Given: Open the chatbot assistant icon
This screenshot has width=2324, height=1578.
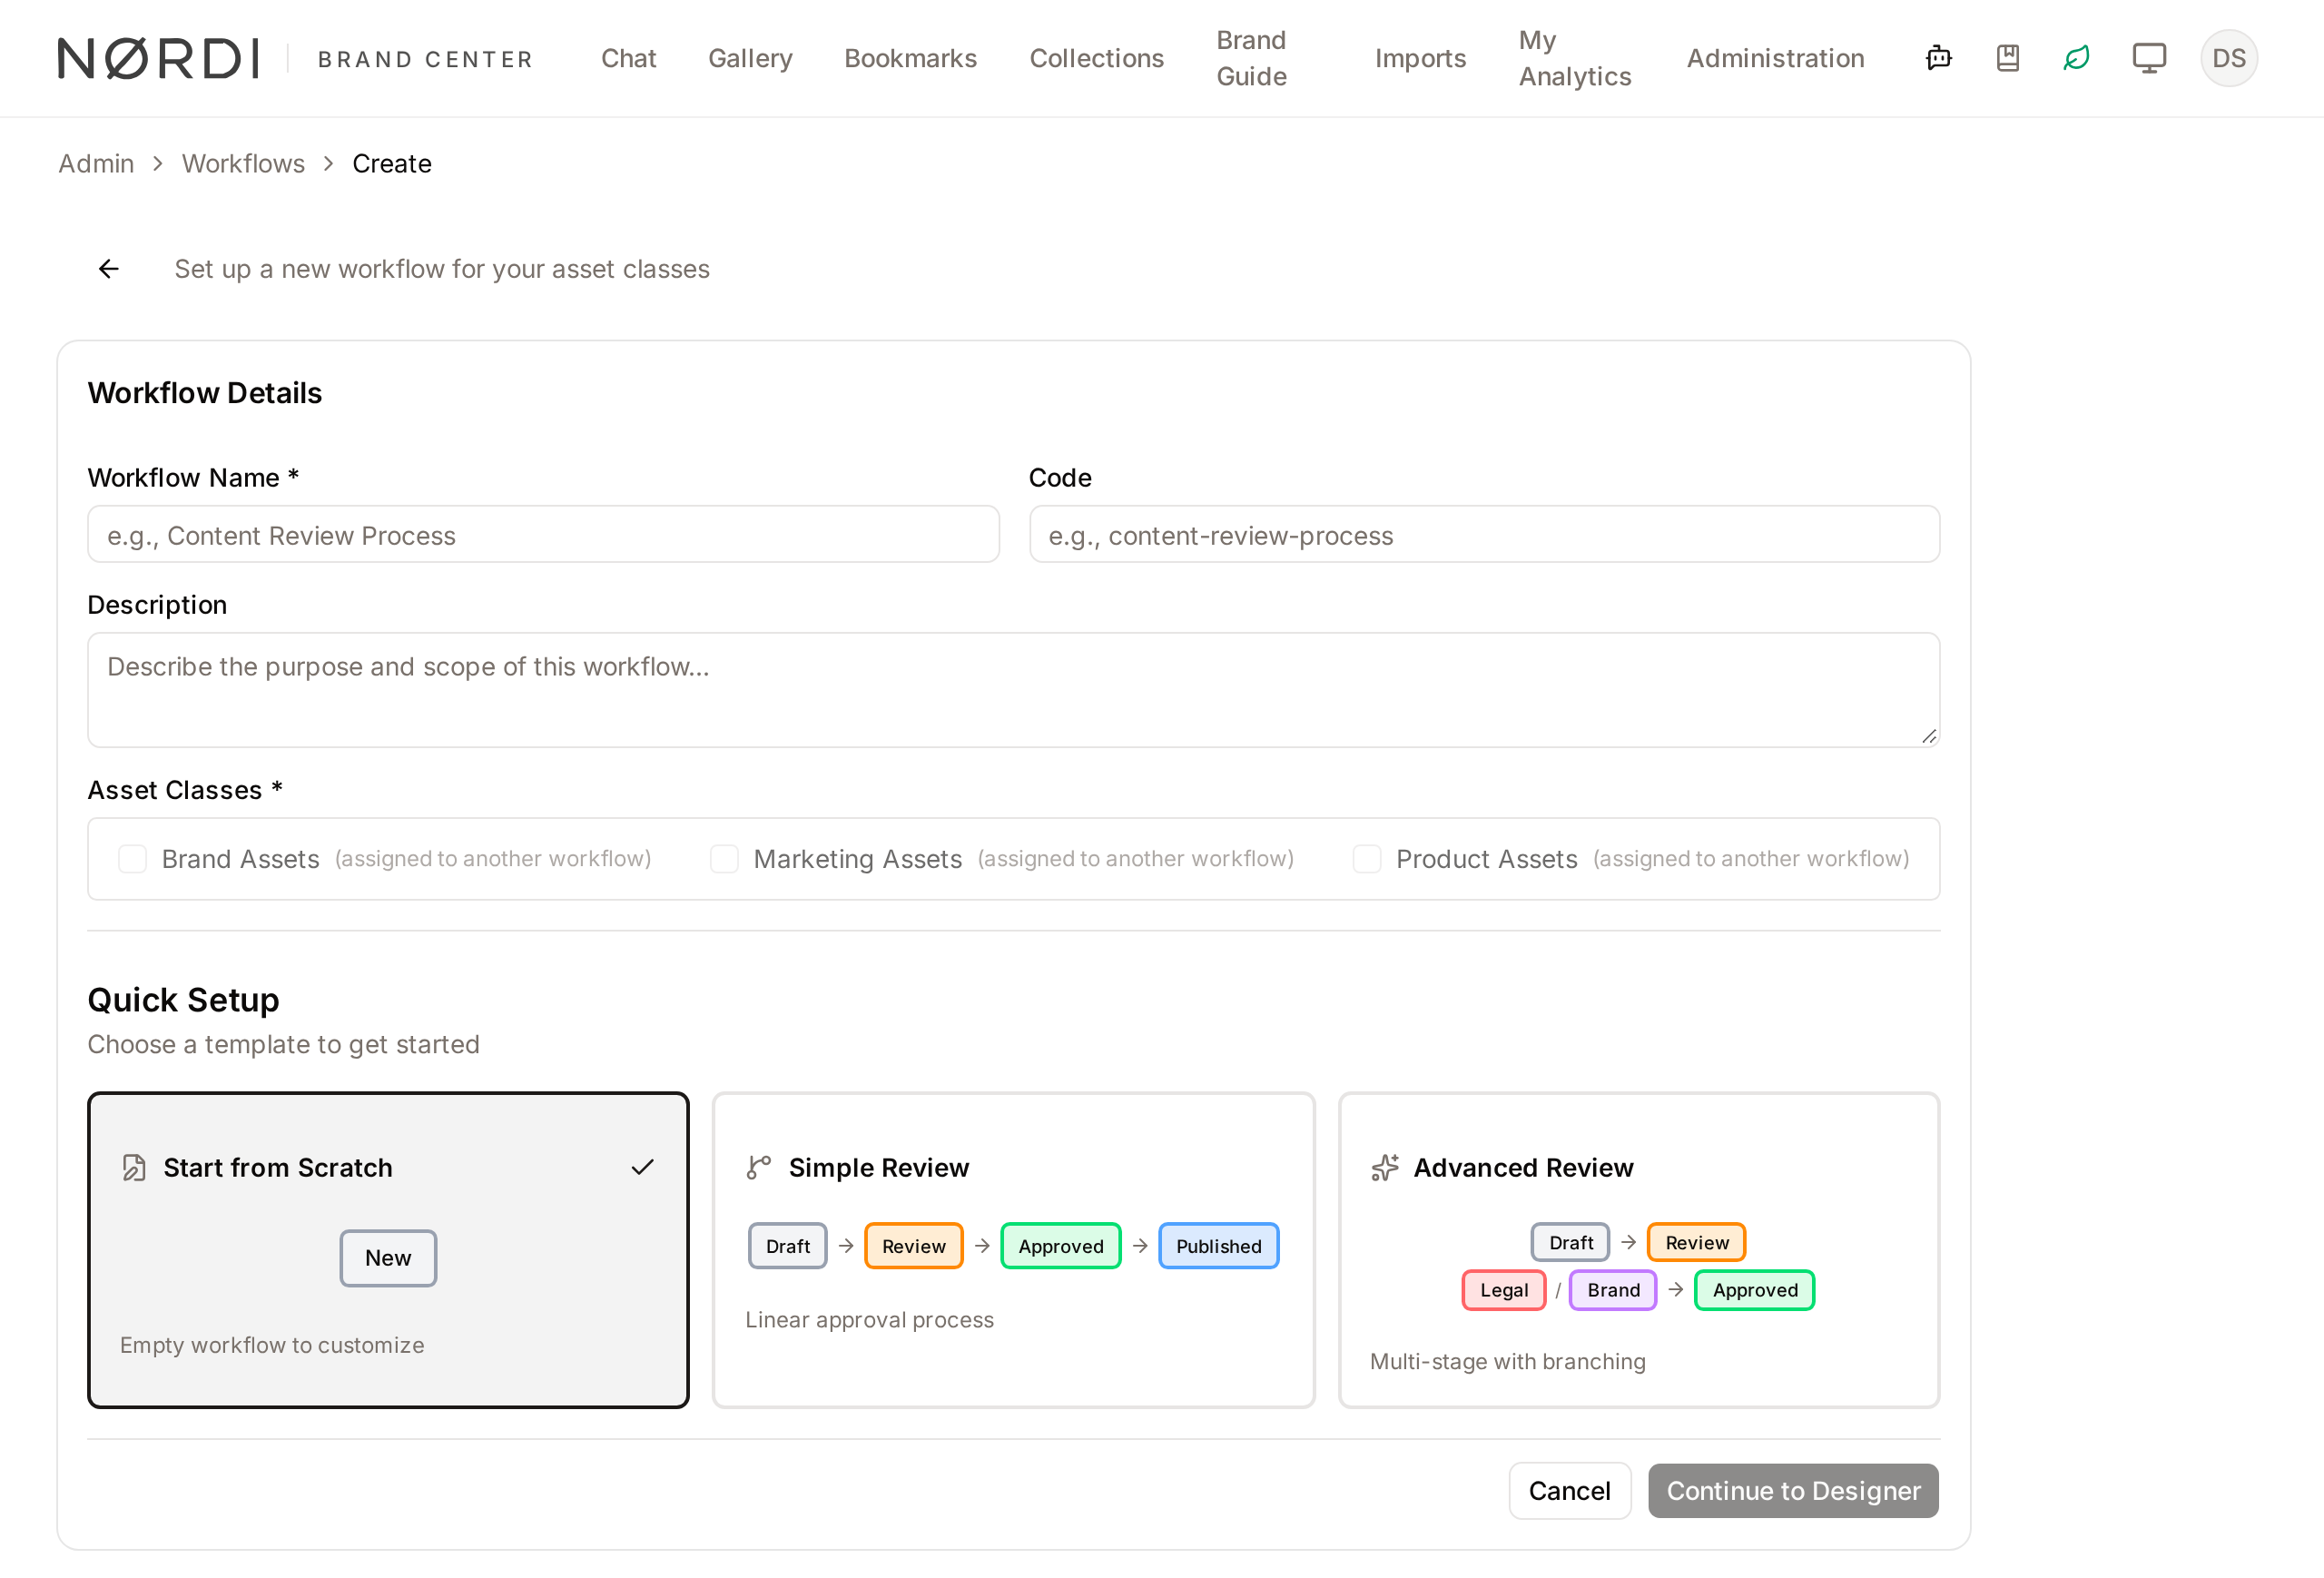Looking at the screenshot, I should tap(1938, 58).
